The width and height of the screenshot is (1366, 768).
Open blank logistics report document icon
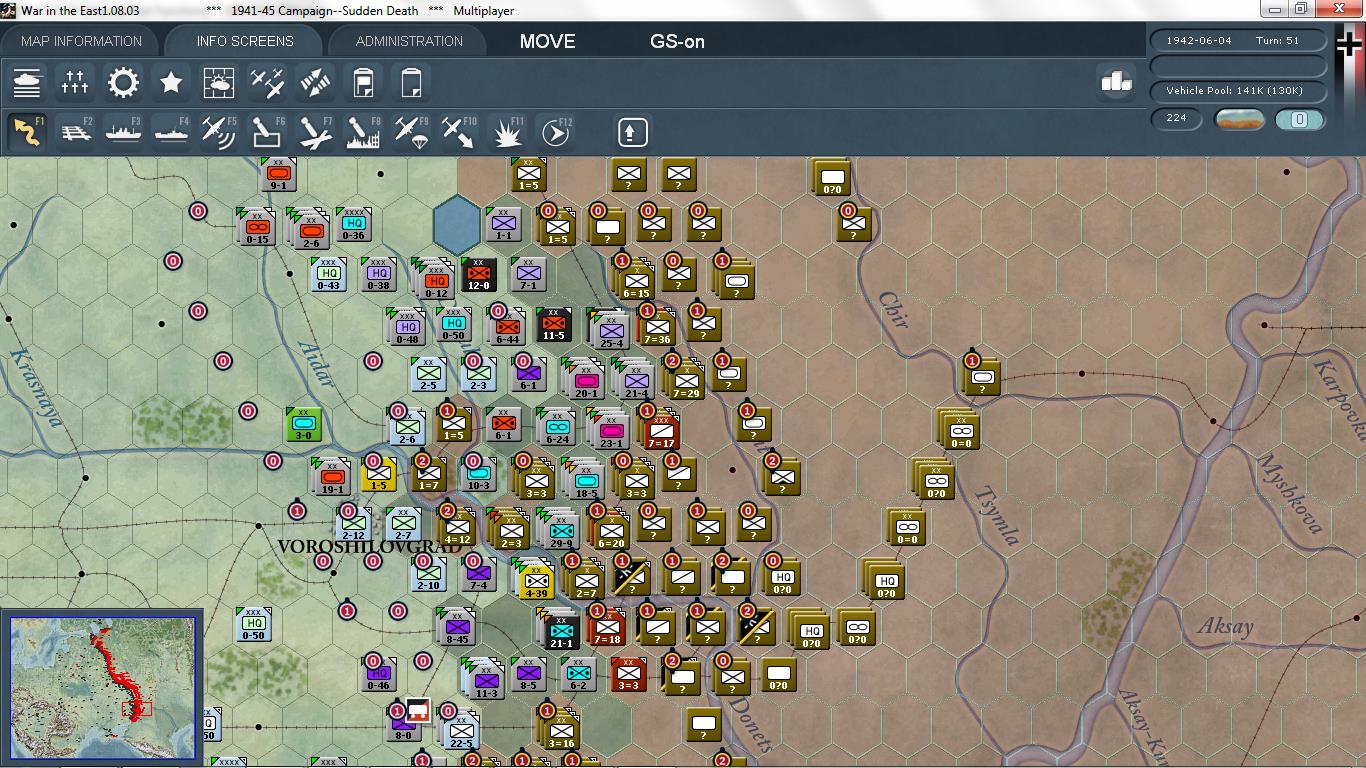tap(411, 82)
